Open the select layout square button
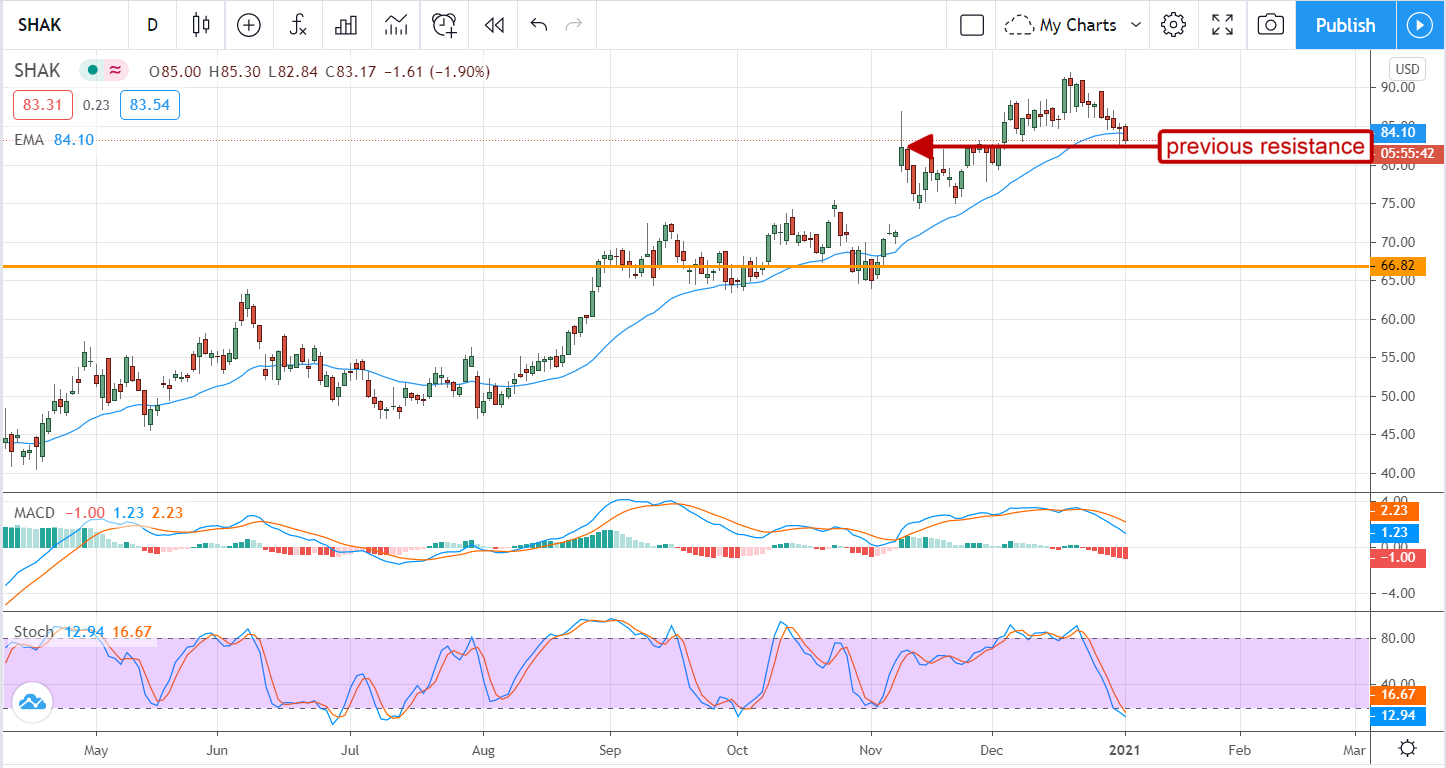1446x768 pixels. (972, 25)
